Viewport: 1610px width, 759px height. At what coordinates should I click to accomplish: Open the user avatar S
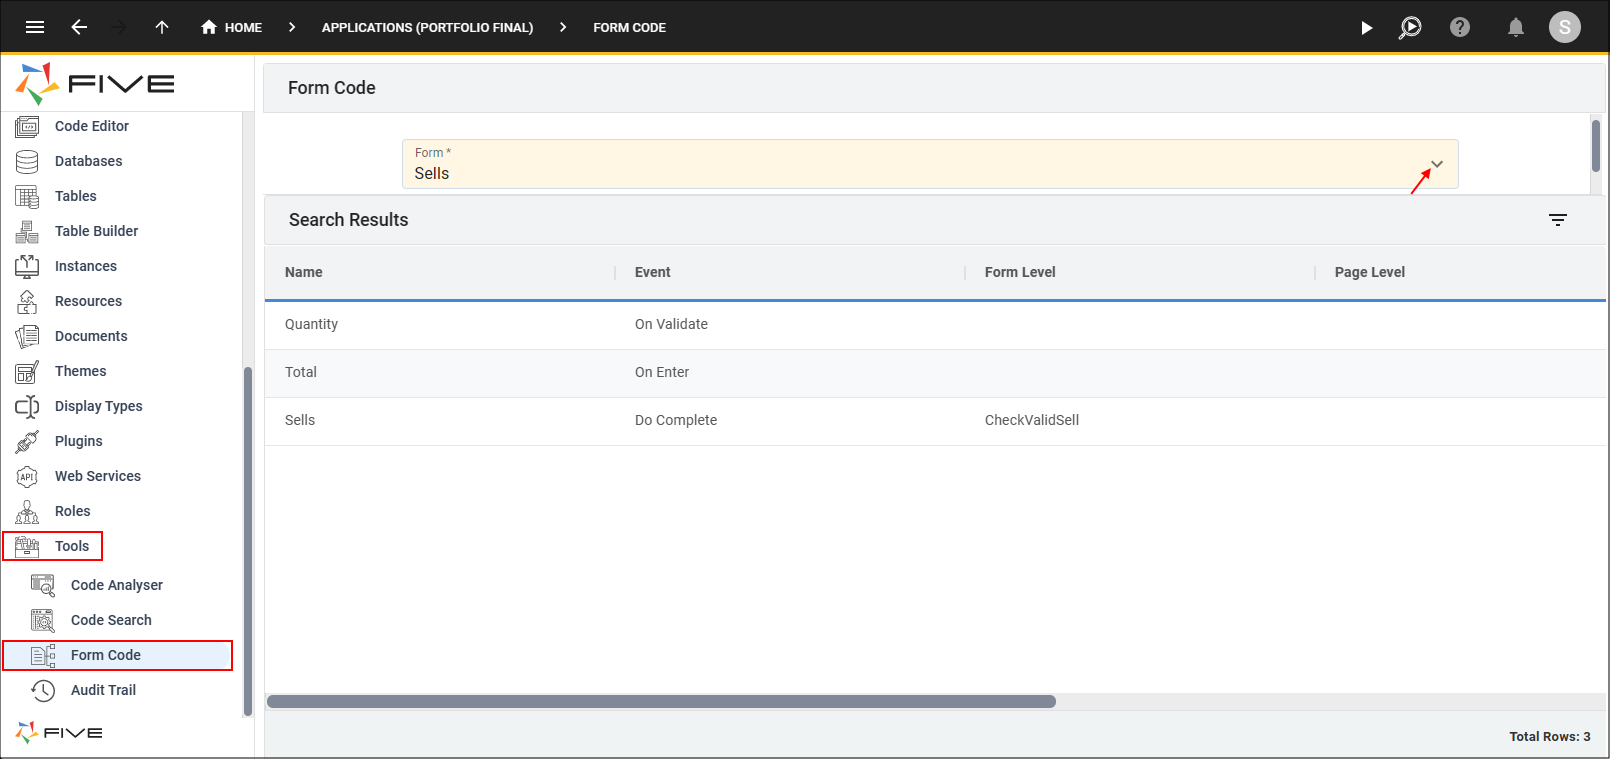coord(1565,27)
